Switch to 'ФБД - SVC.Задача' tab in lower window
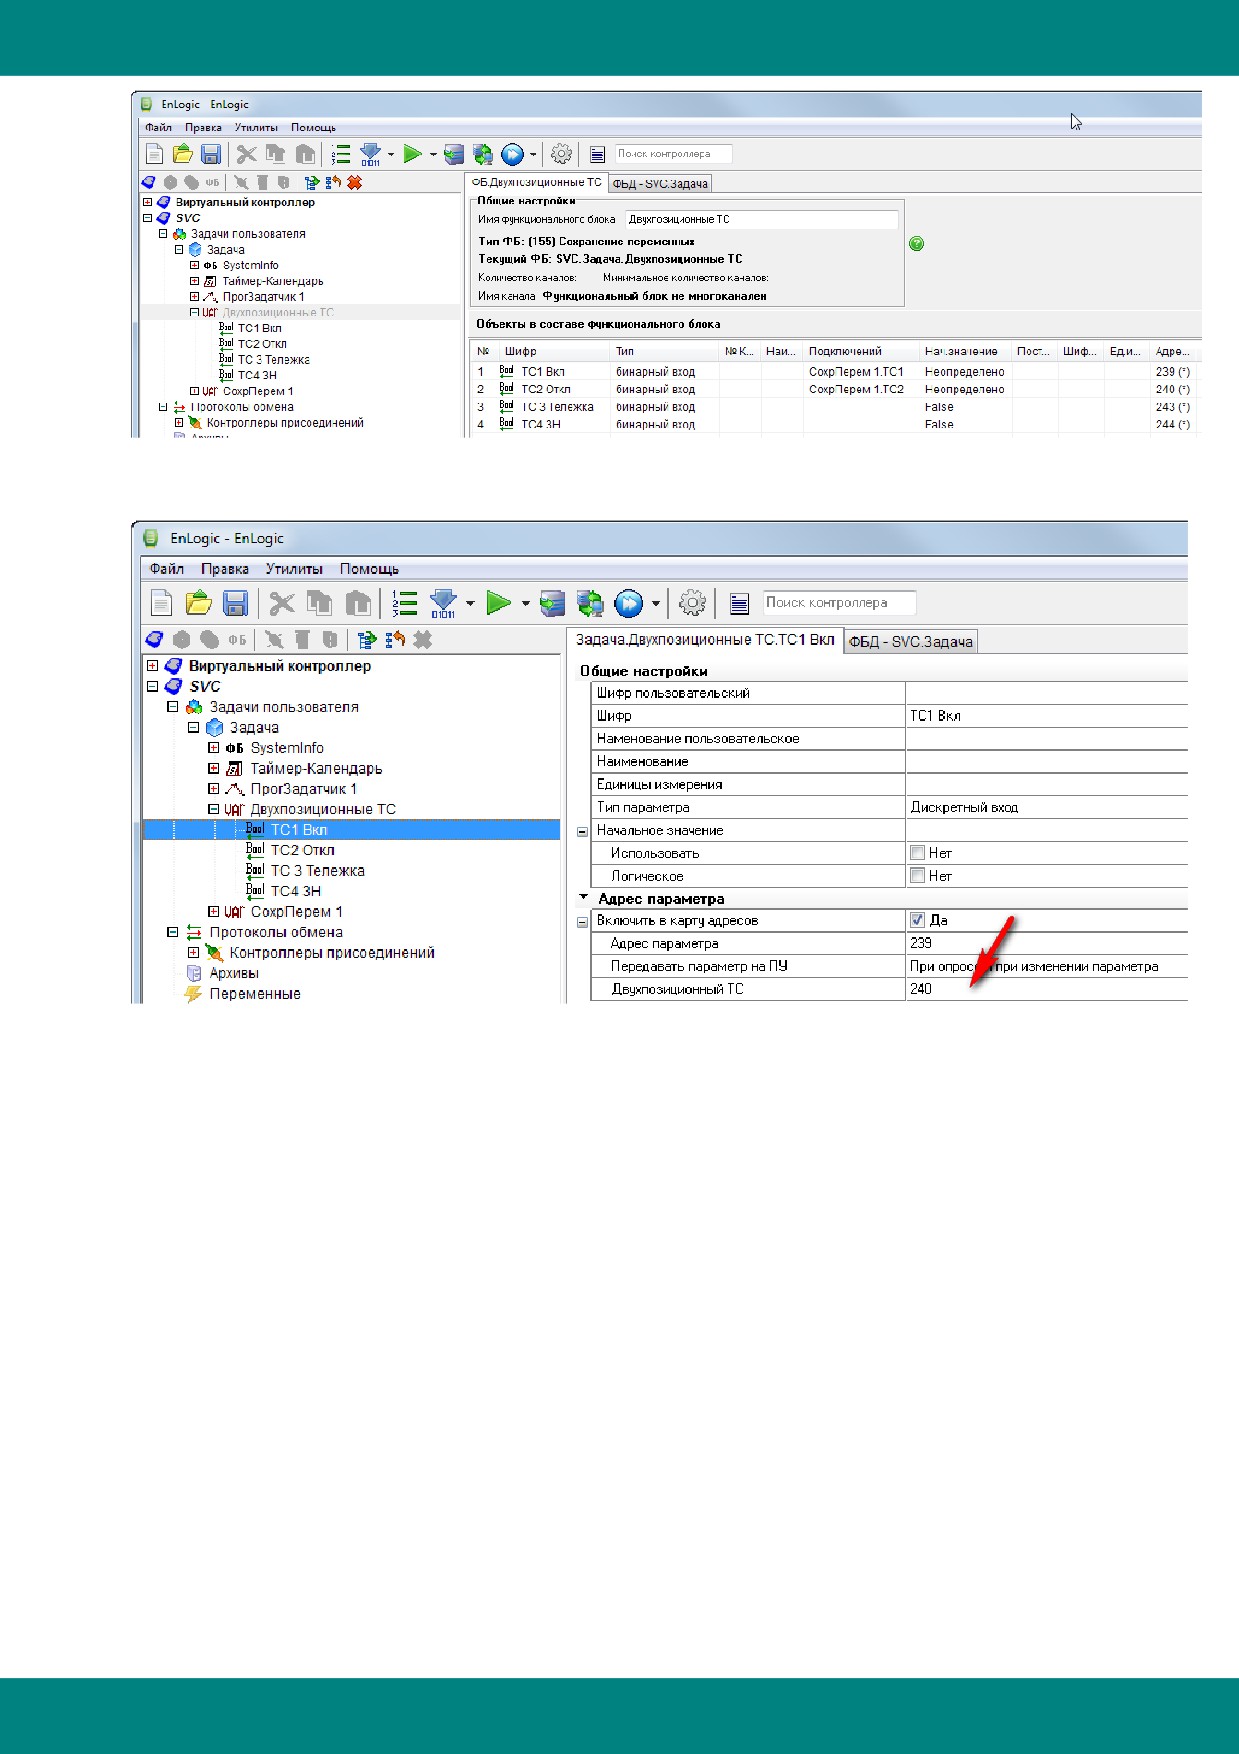Screen dimensions: 1239x1754 [x=911, y=642]
